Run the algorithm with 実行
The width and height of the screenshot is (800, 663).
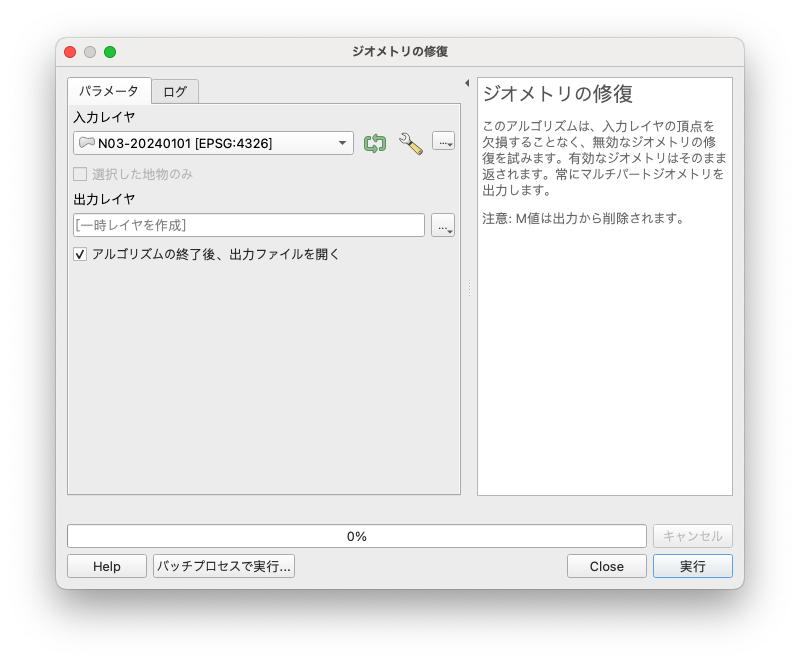pos(693,566)
